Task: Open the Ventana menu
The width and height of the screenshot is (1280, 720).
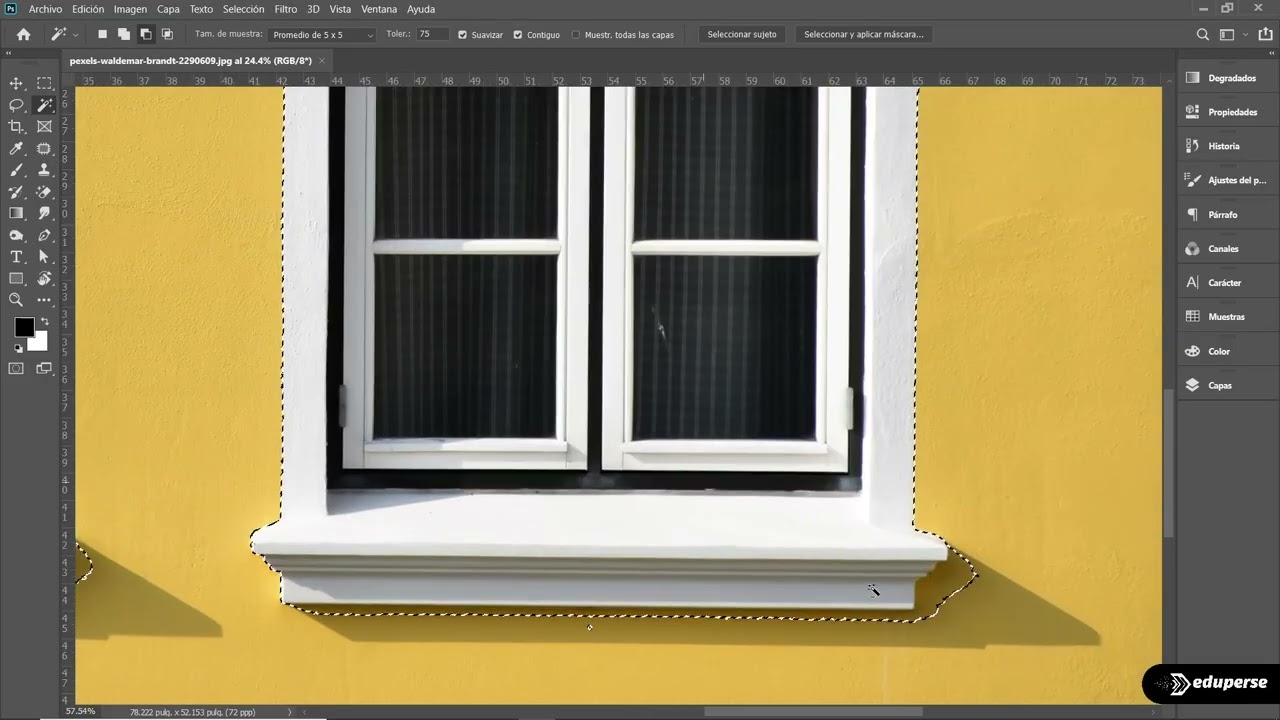Action: coord(379,9)
